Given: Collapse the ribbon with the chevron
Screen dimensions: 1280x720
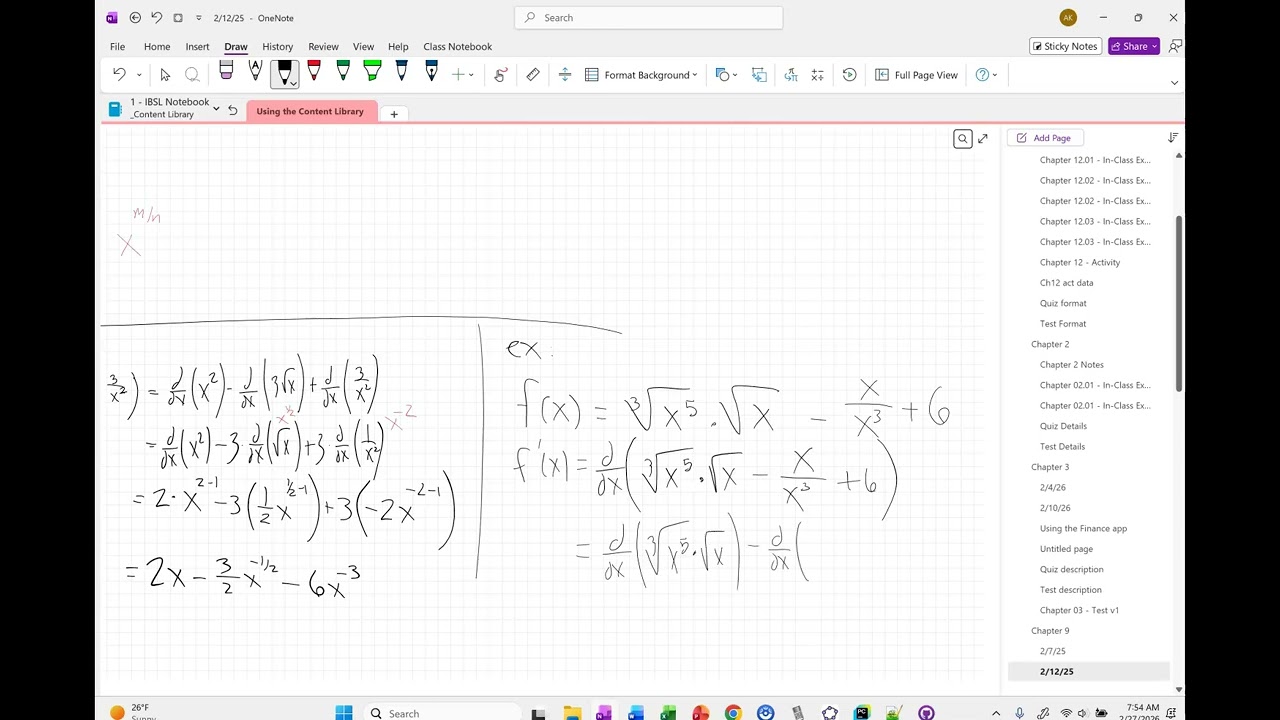Looking at the screenshot, I should click(1174, 83).
